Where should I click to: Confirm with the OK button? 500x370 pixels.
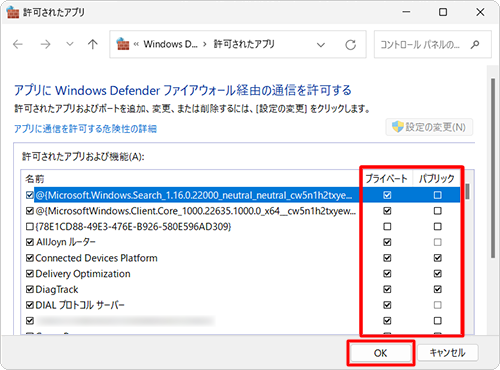tap(380, 353)
